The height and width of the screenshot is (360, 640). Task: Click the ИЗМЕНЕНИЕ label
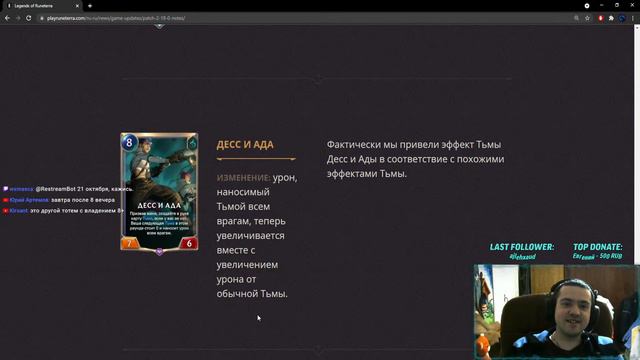pos(243,178)
